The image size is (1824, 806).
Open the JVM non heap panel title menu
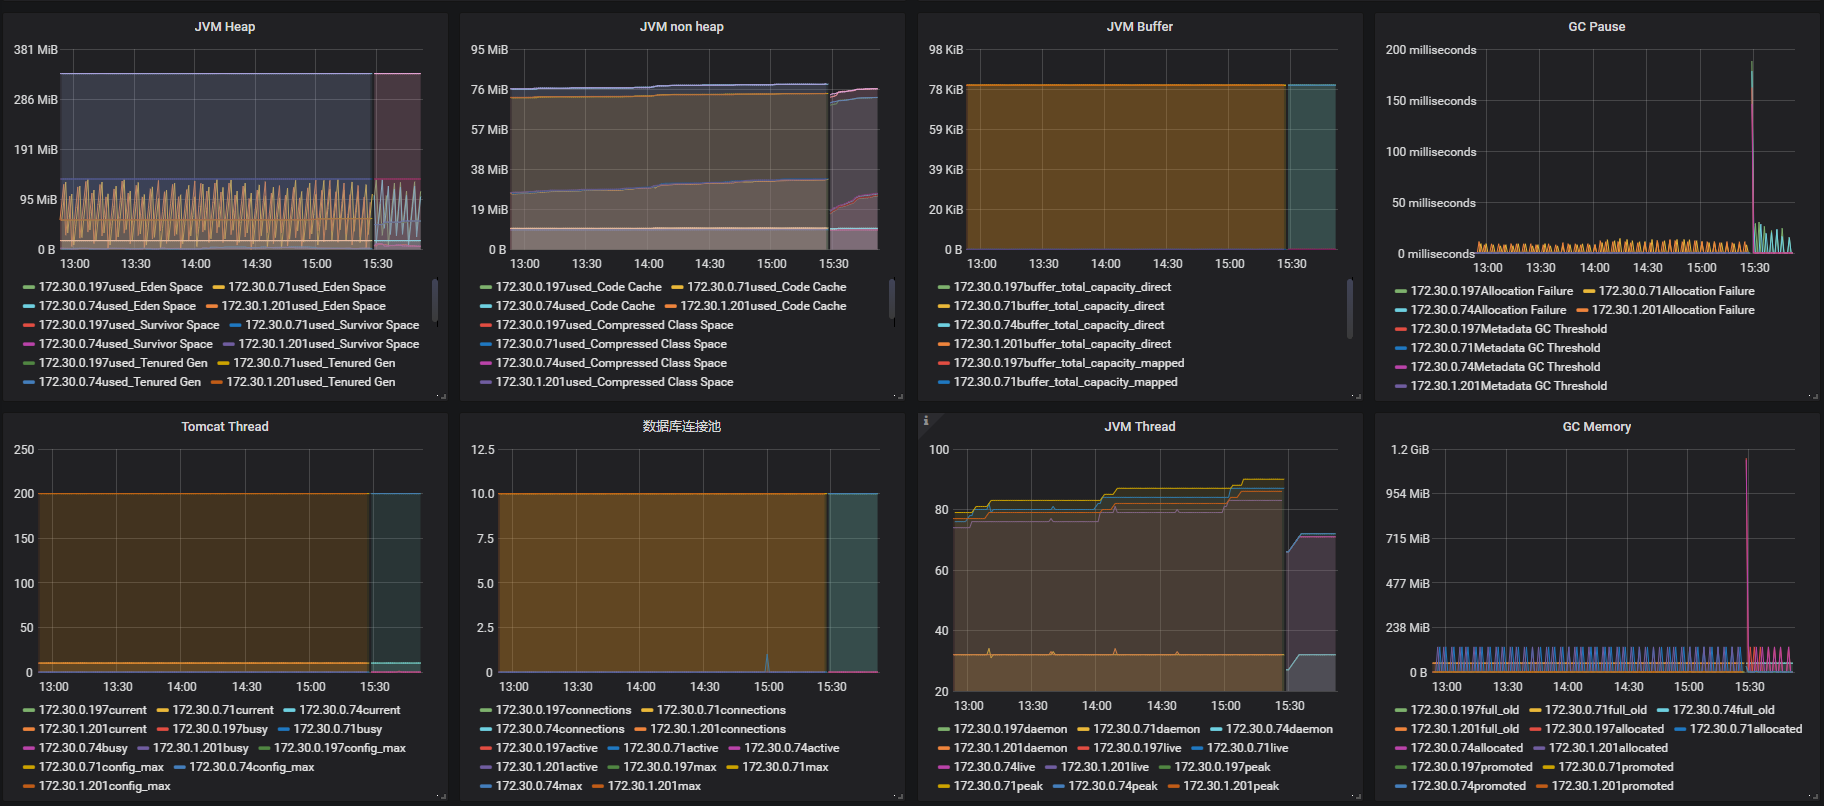(682, 27)
